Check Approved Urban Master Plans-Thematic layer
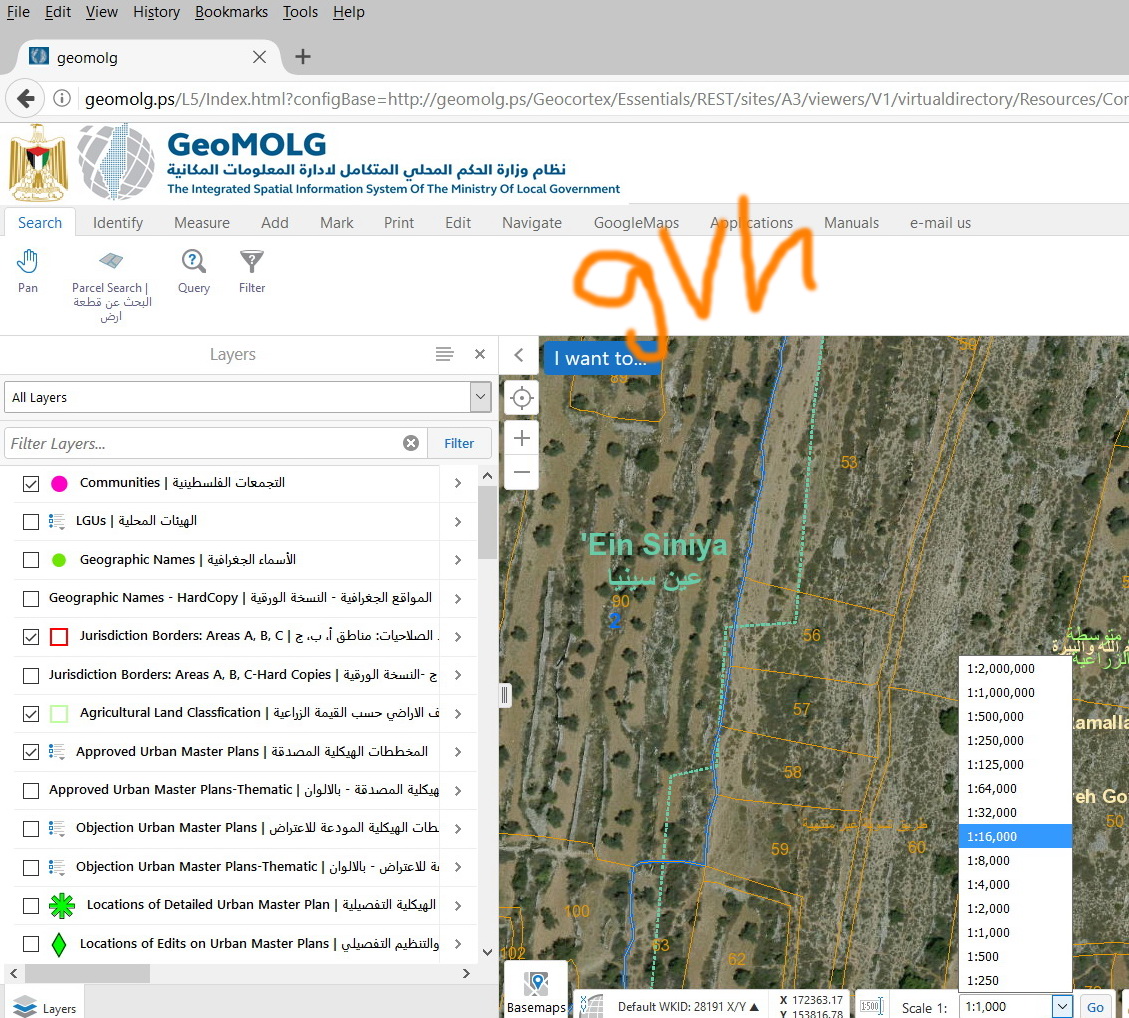1129x1018 pixels. tap(31, 790)
